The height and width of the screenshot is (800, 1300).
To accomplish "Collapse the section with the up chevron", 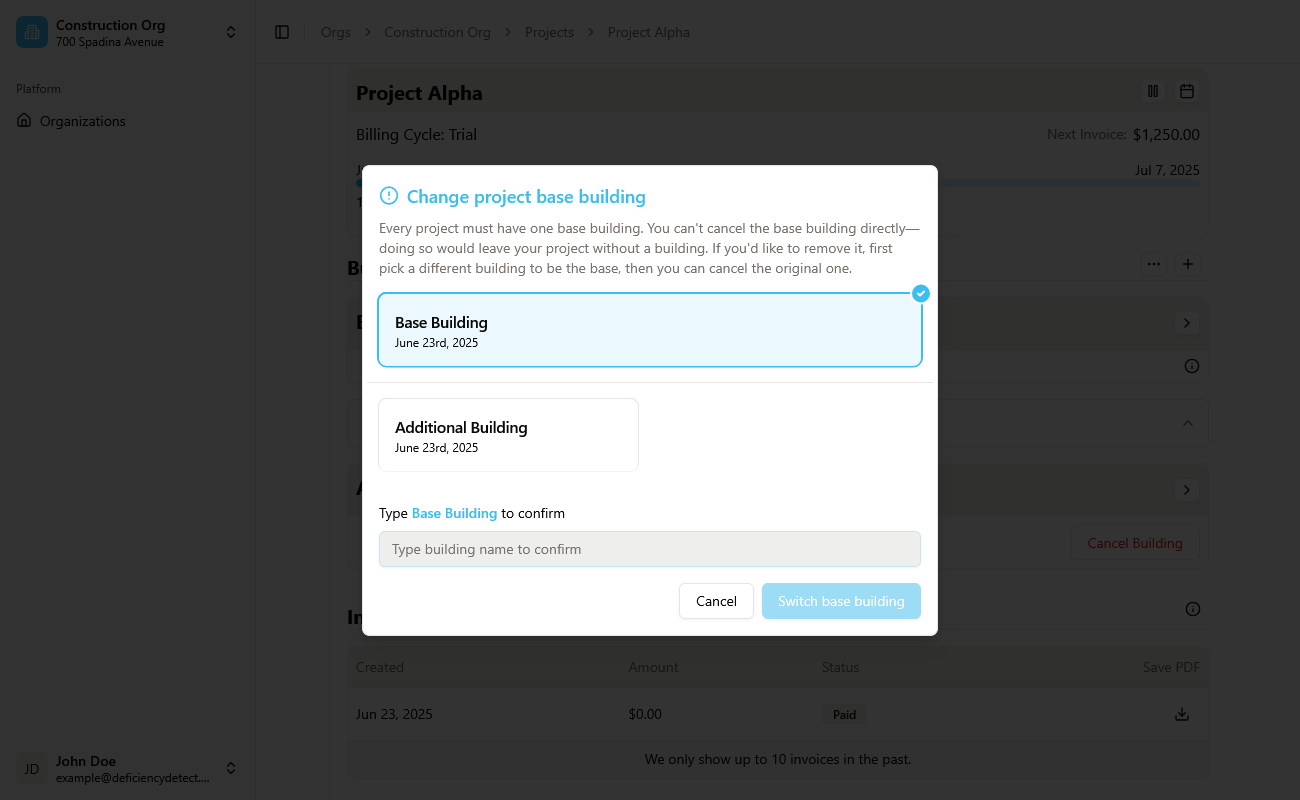I will 1188,423.
